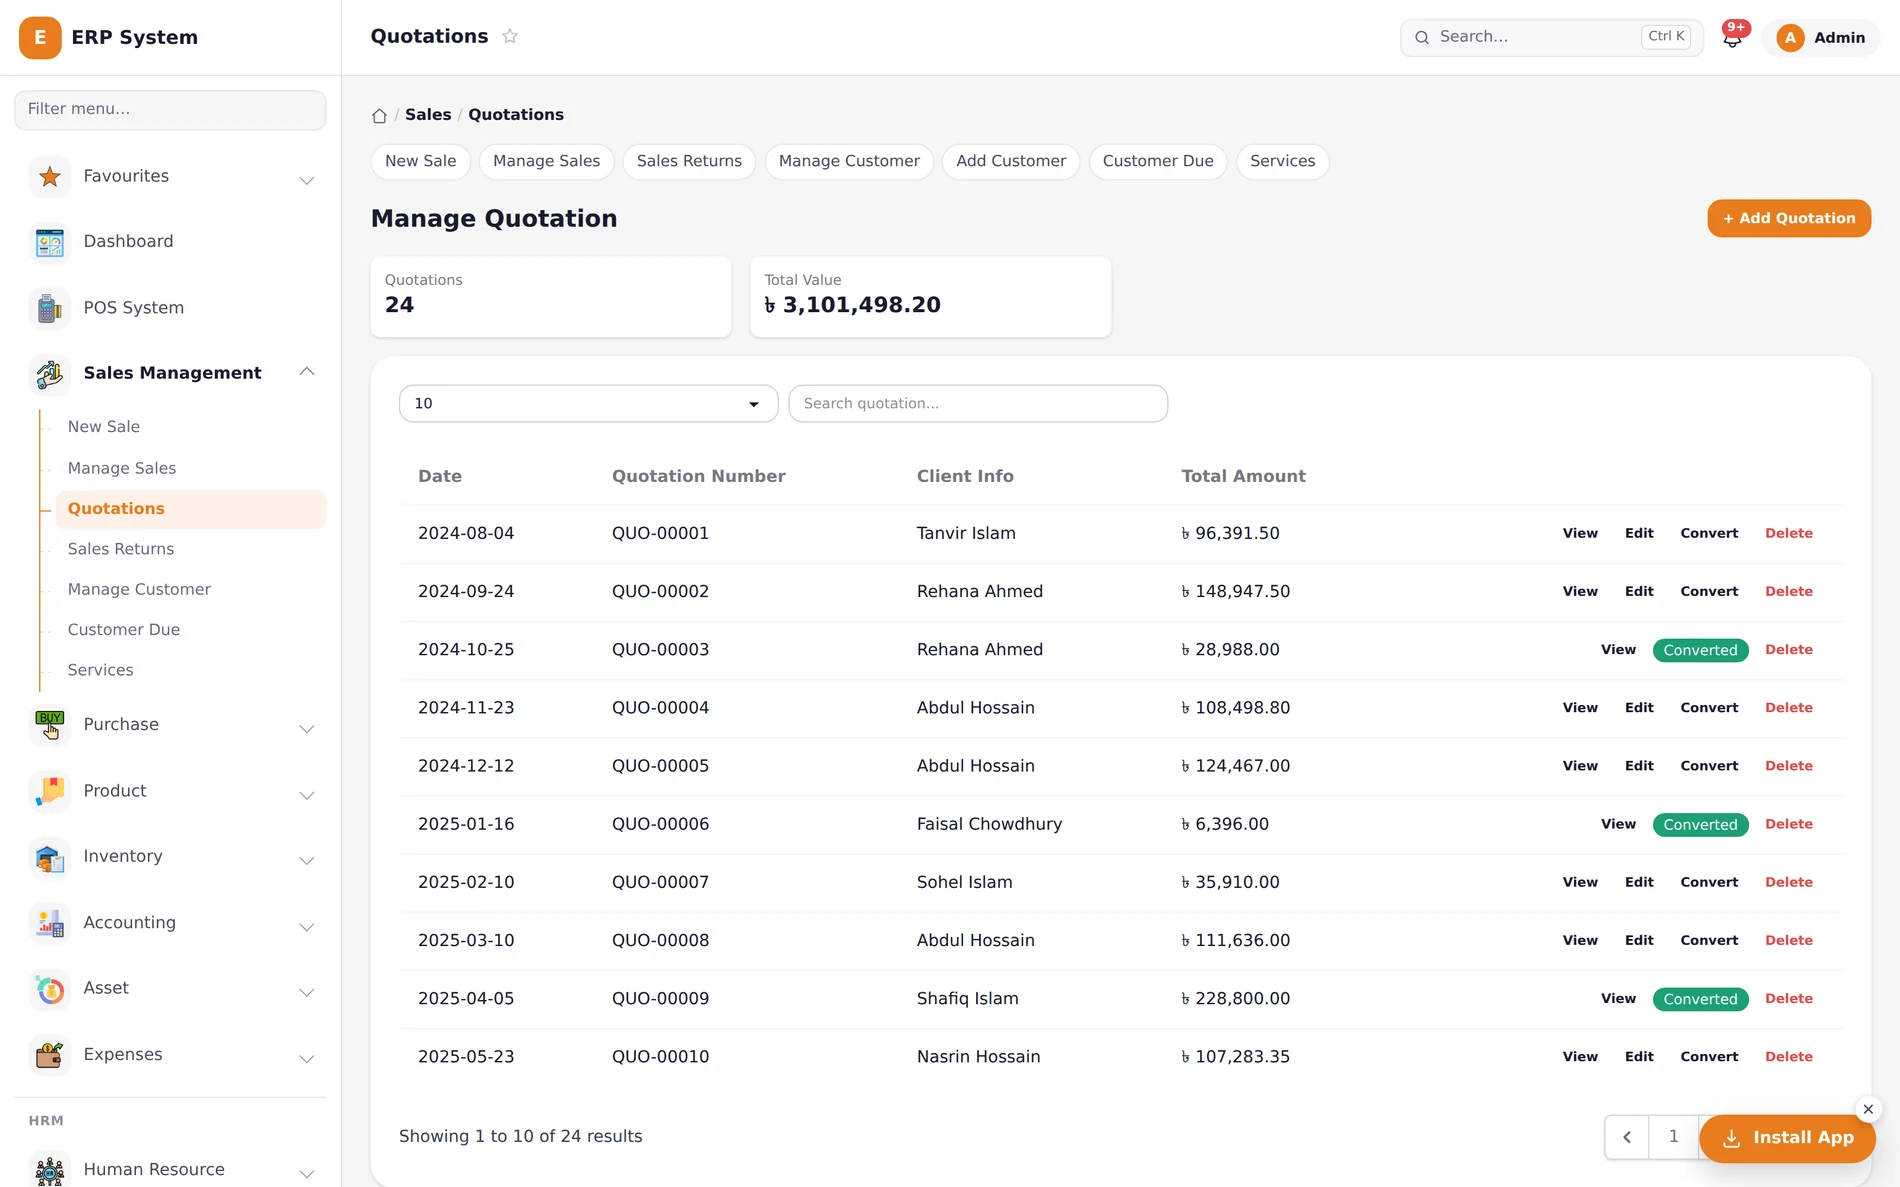Focus the global Search box
This screenshot has width=1900, height=1187.
pyautogui.click(x=1551, y=38)
